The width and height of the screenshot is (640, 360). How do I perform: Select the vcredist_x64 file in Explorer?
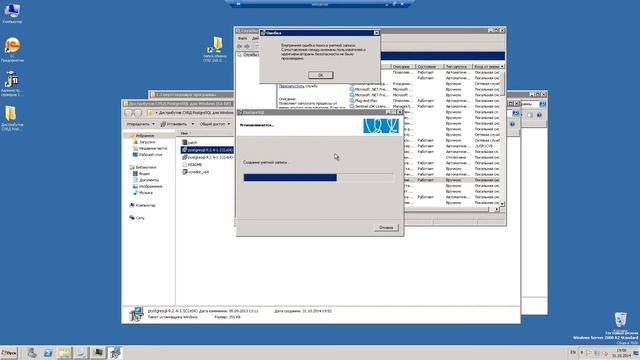tap(196, 172)
